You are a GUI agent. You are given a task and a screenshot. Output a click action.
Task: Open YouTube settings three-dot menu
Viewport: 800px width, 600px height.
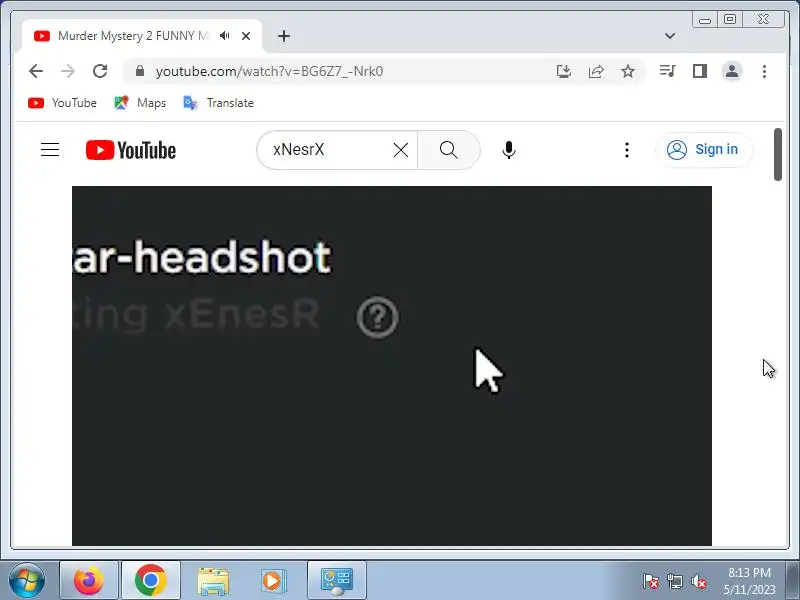(627, 150)
